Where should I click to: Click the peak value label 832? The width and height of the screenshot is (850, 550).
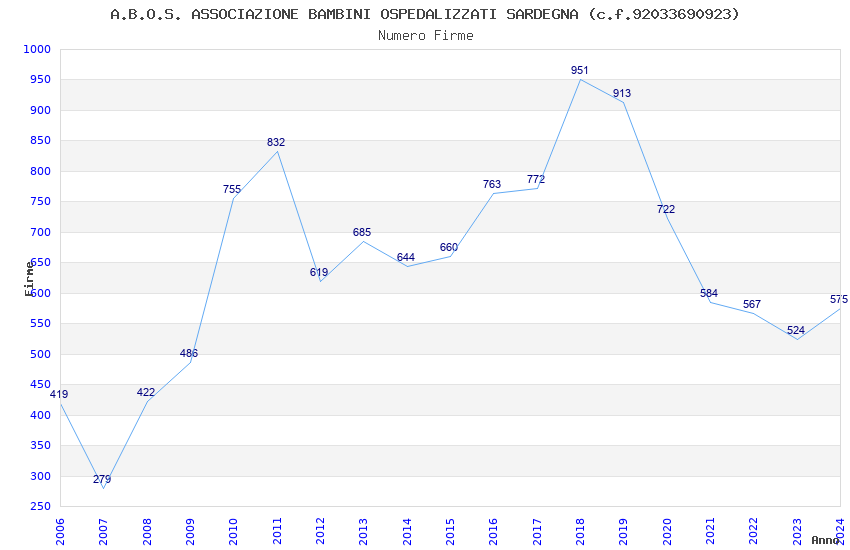tap(276, 142)
